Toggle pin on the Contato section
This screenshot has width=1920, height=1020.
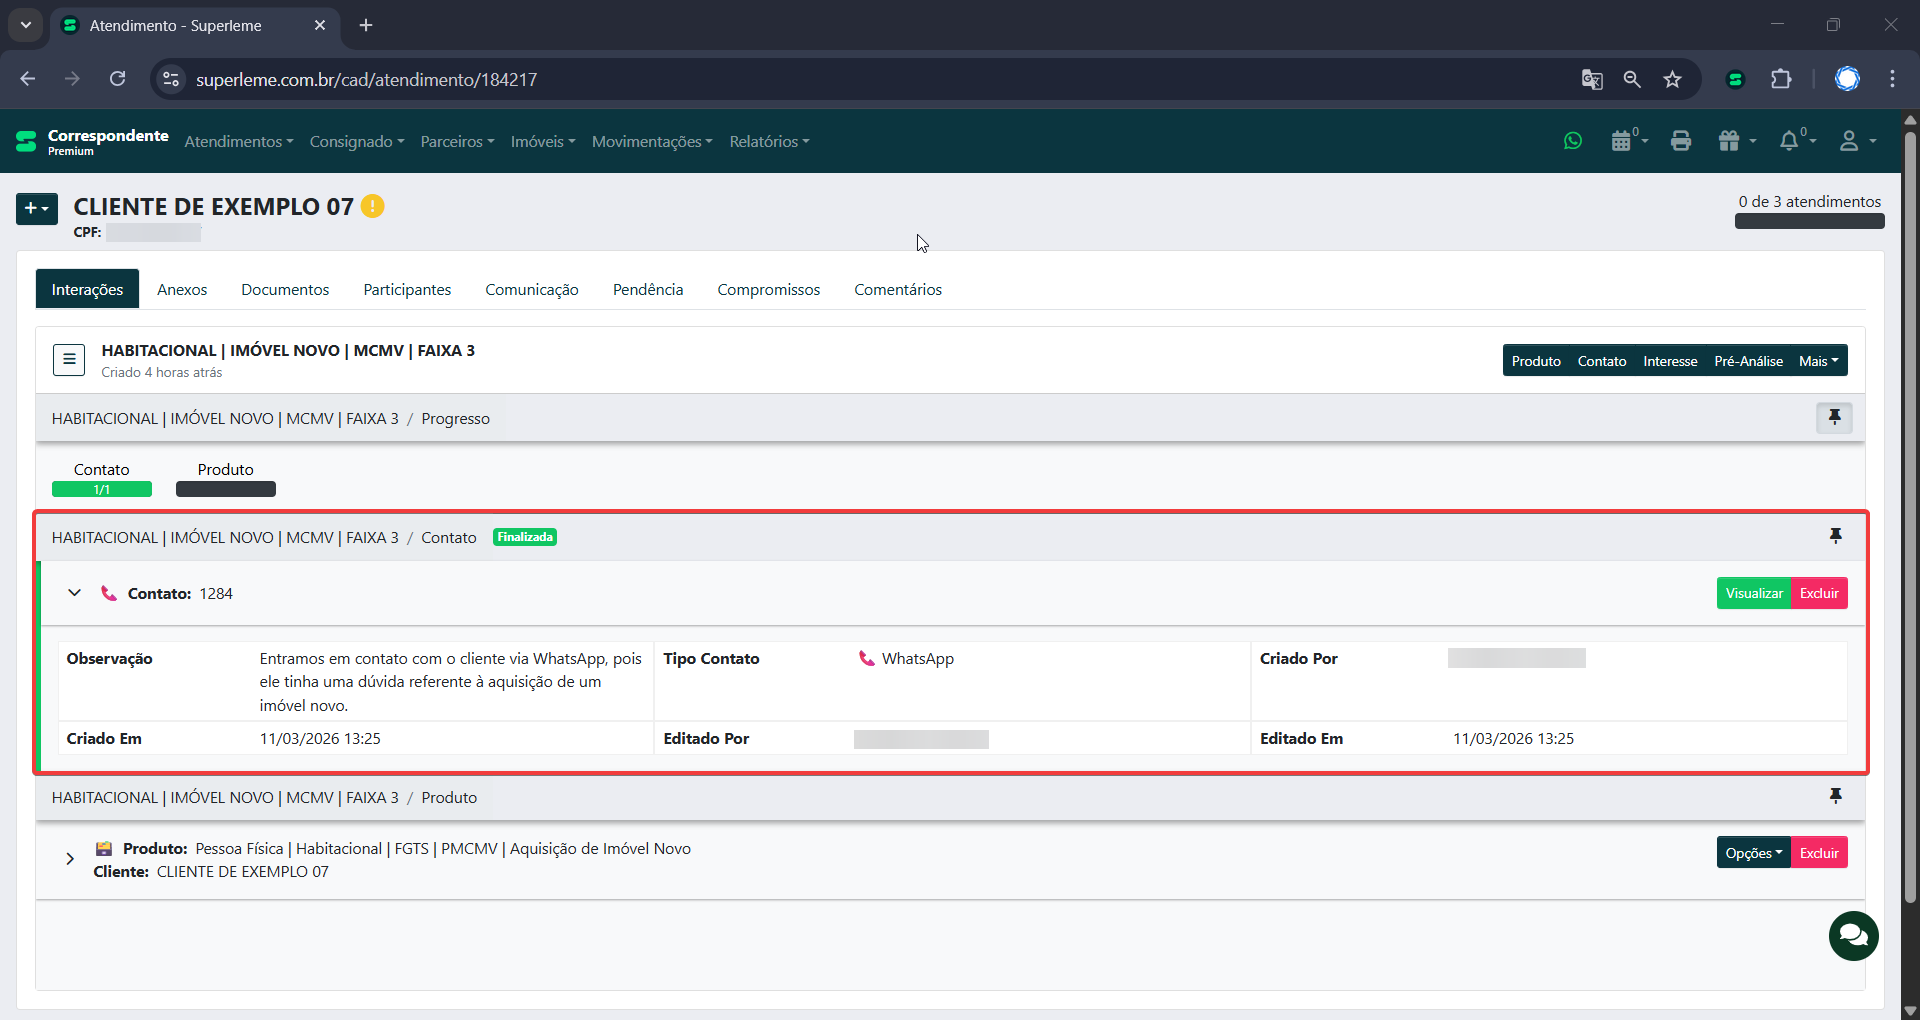tap(1835, 536)
